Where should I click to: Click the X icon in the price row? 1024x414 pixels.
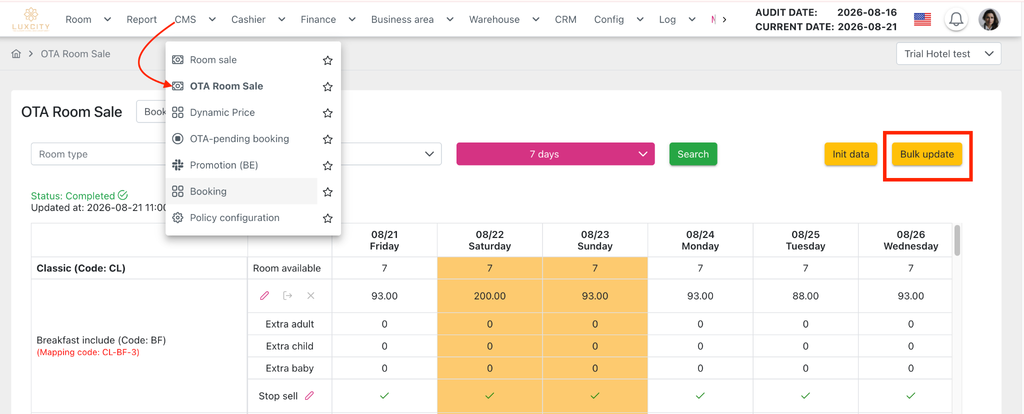coord(311,296)
